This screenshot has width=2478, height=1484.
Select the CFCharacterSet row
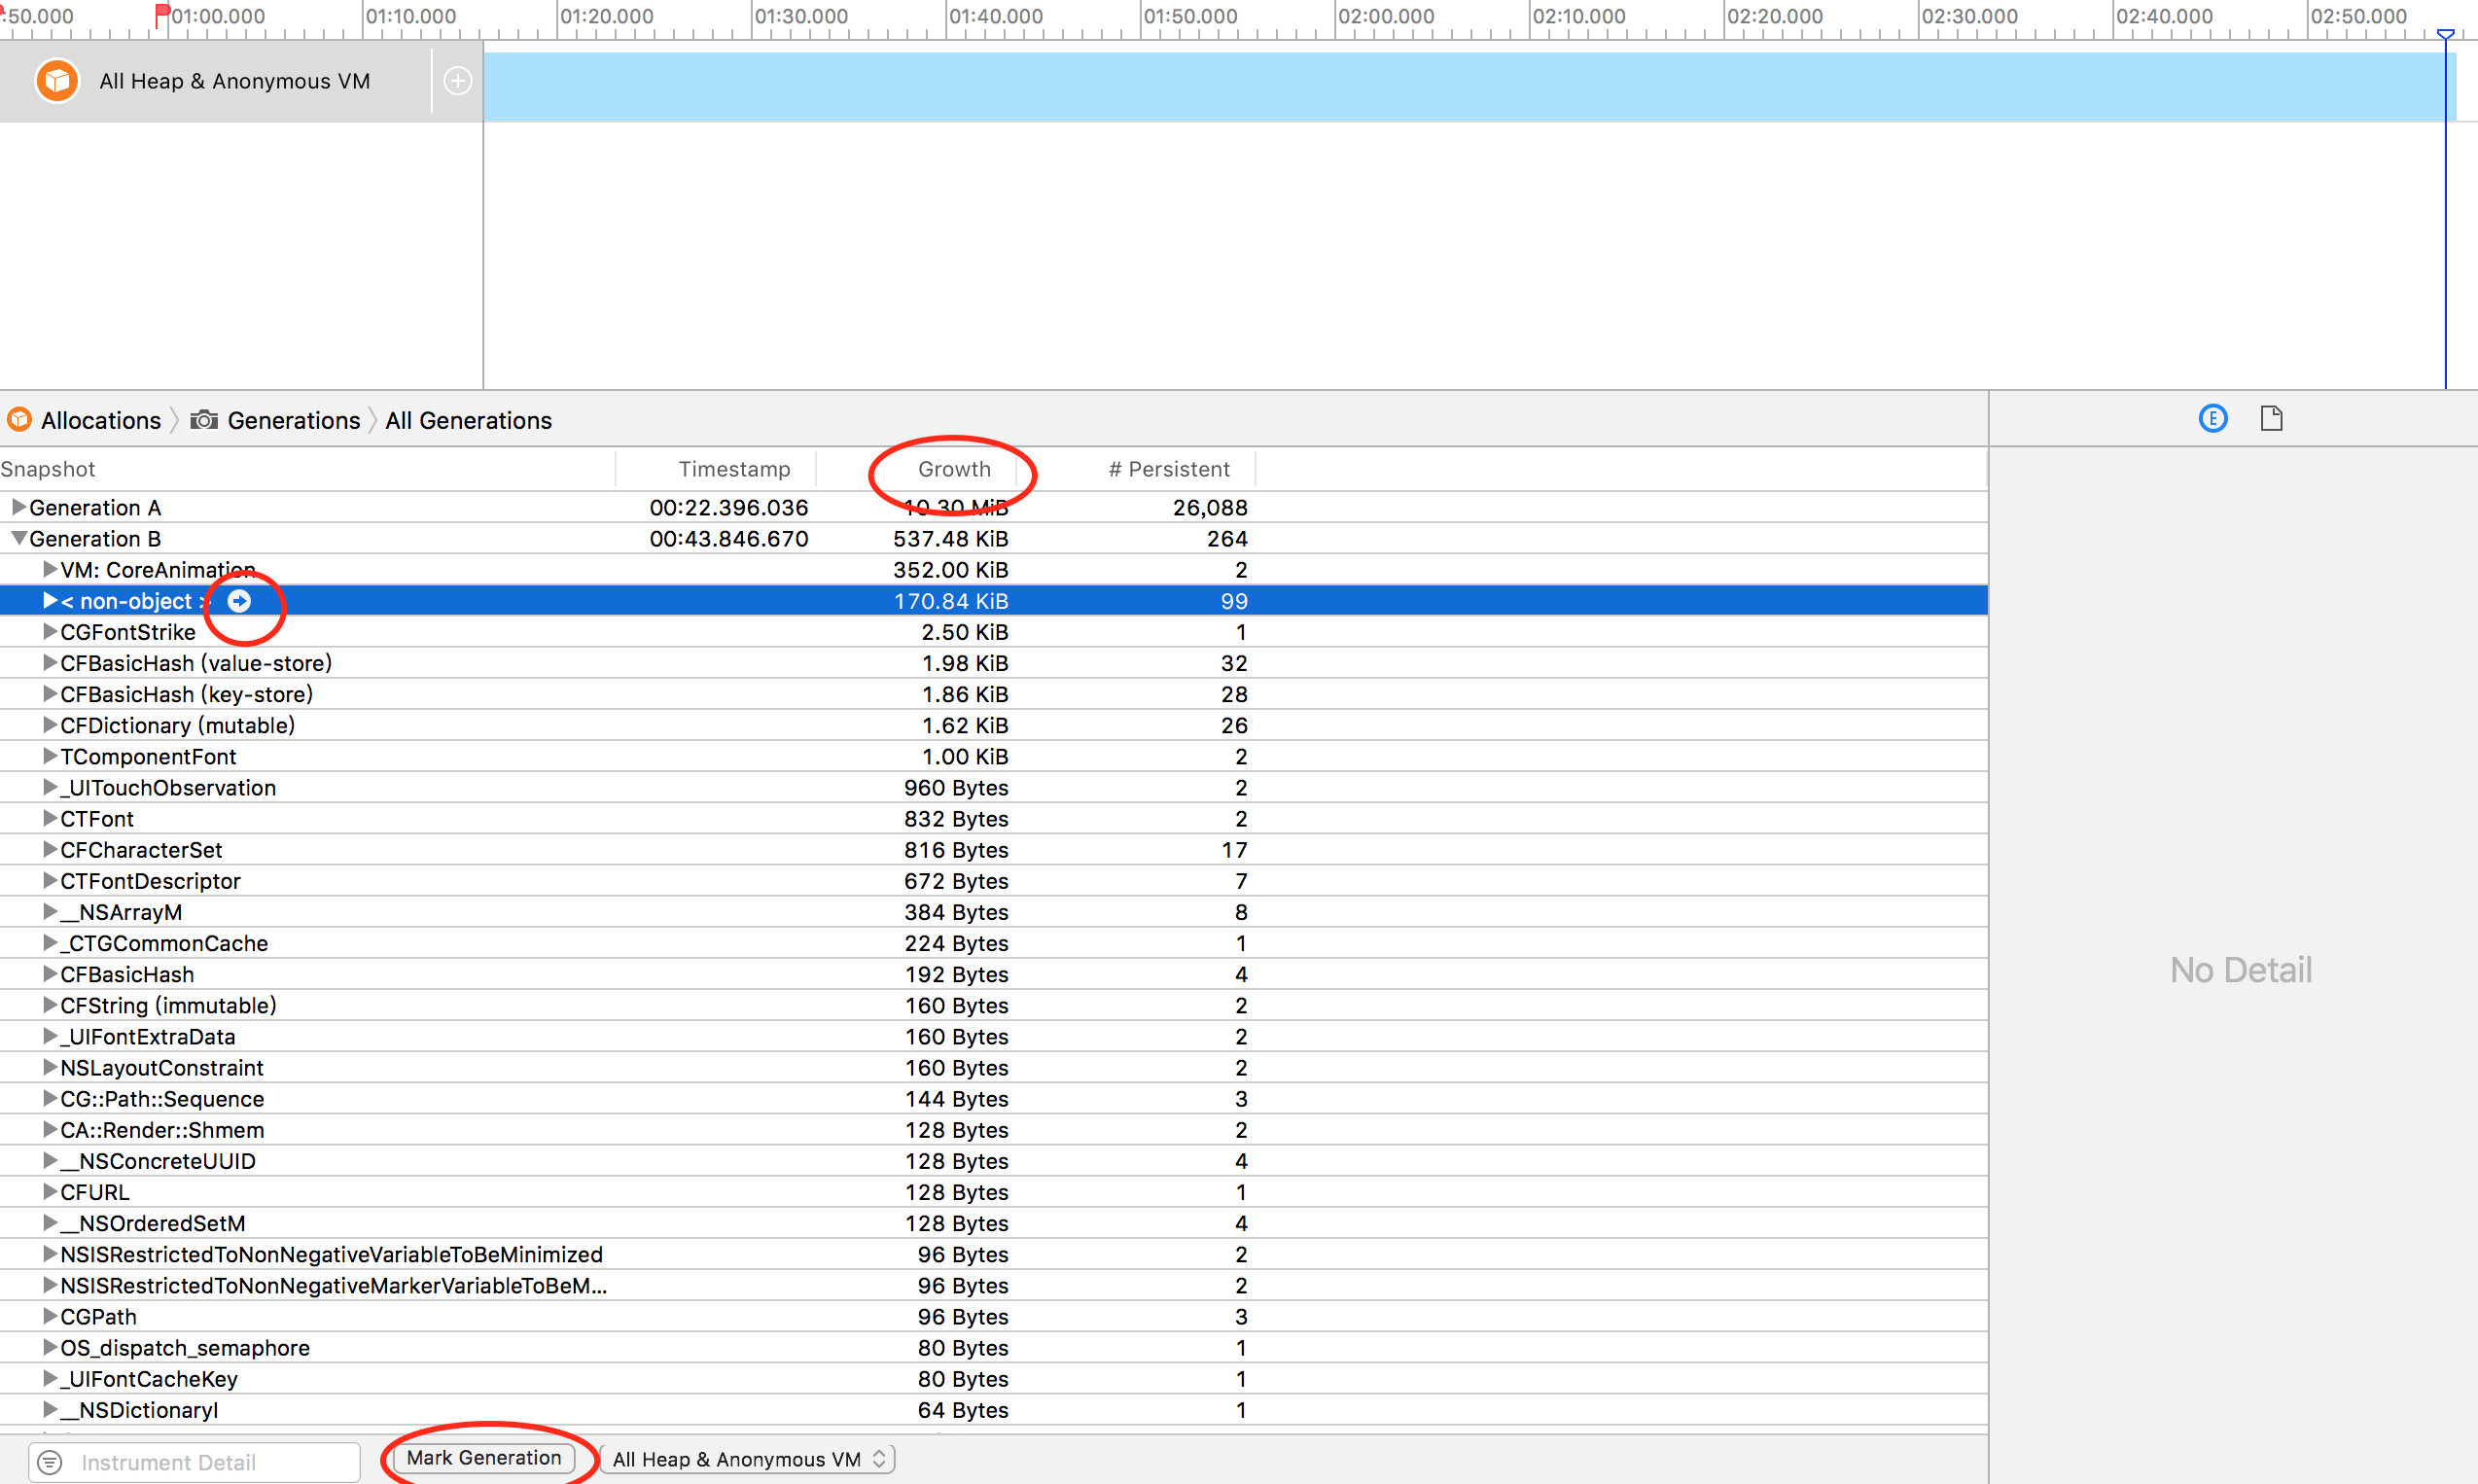tap(993, 850)
